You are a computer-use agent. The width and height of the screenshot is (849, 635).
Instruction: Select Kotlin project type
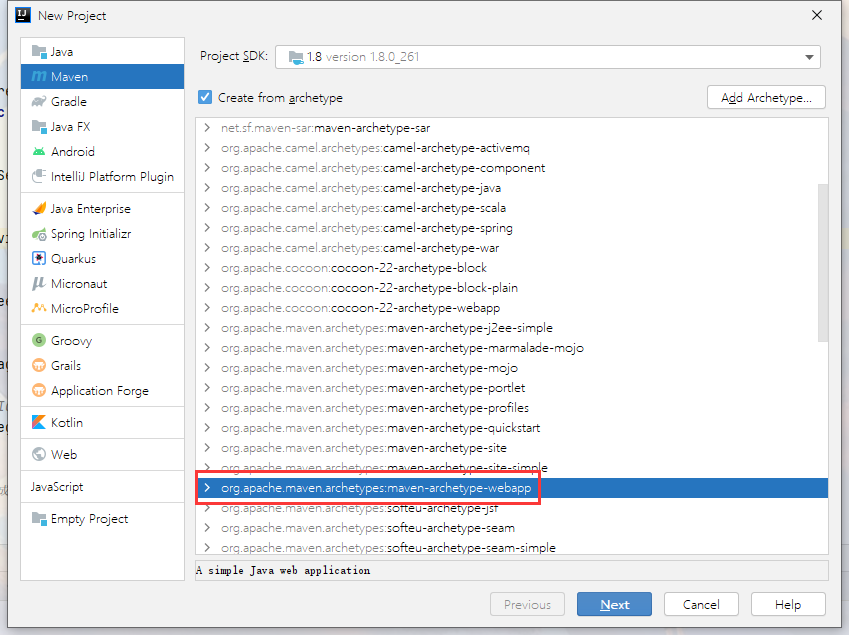(x=102, y=422)
